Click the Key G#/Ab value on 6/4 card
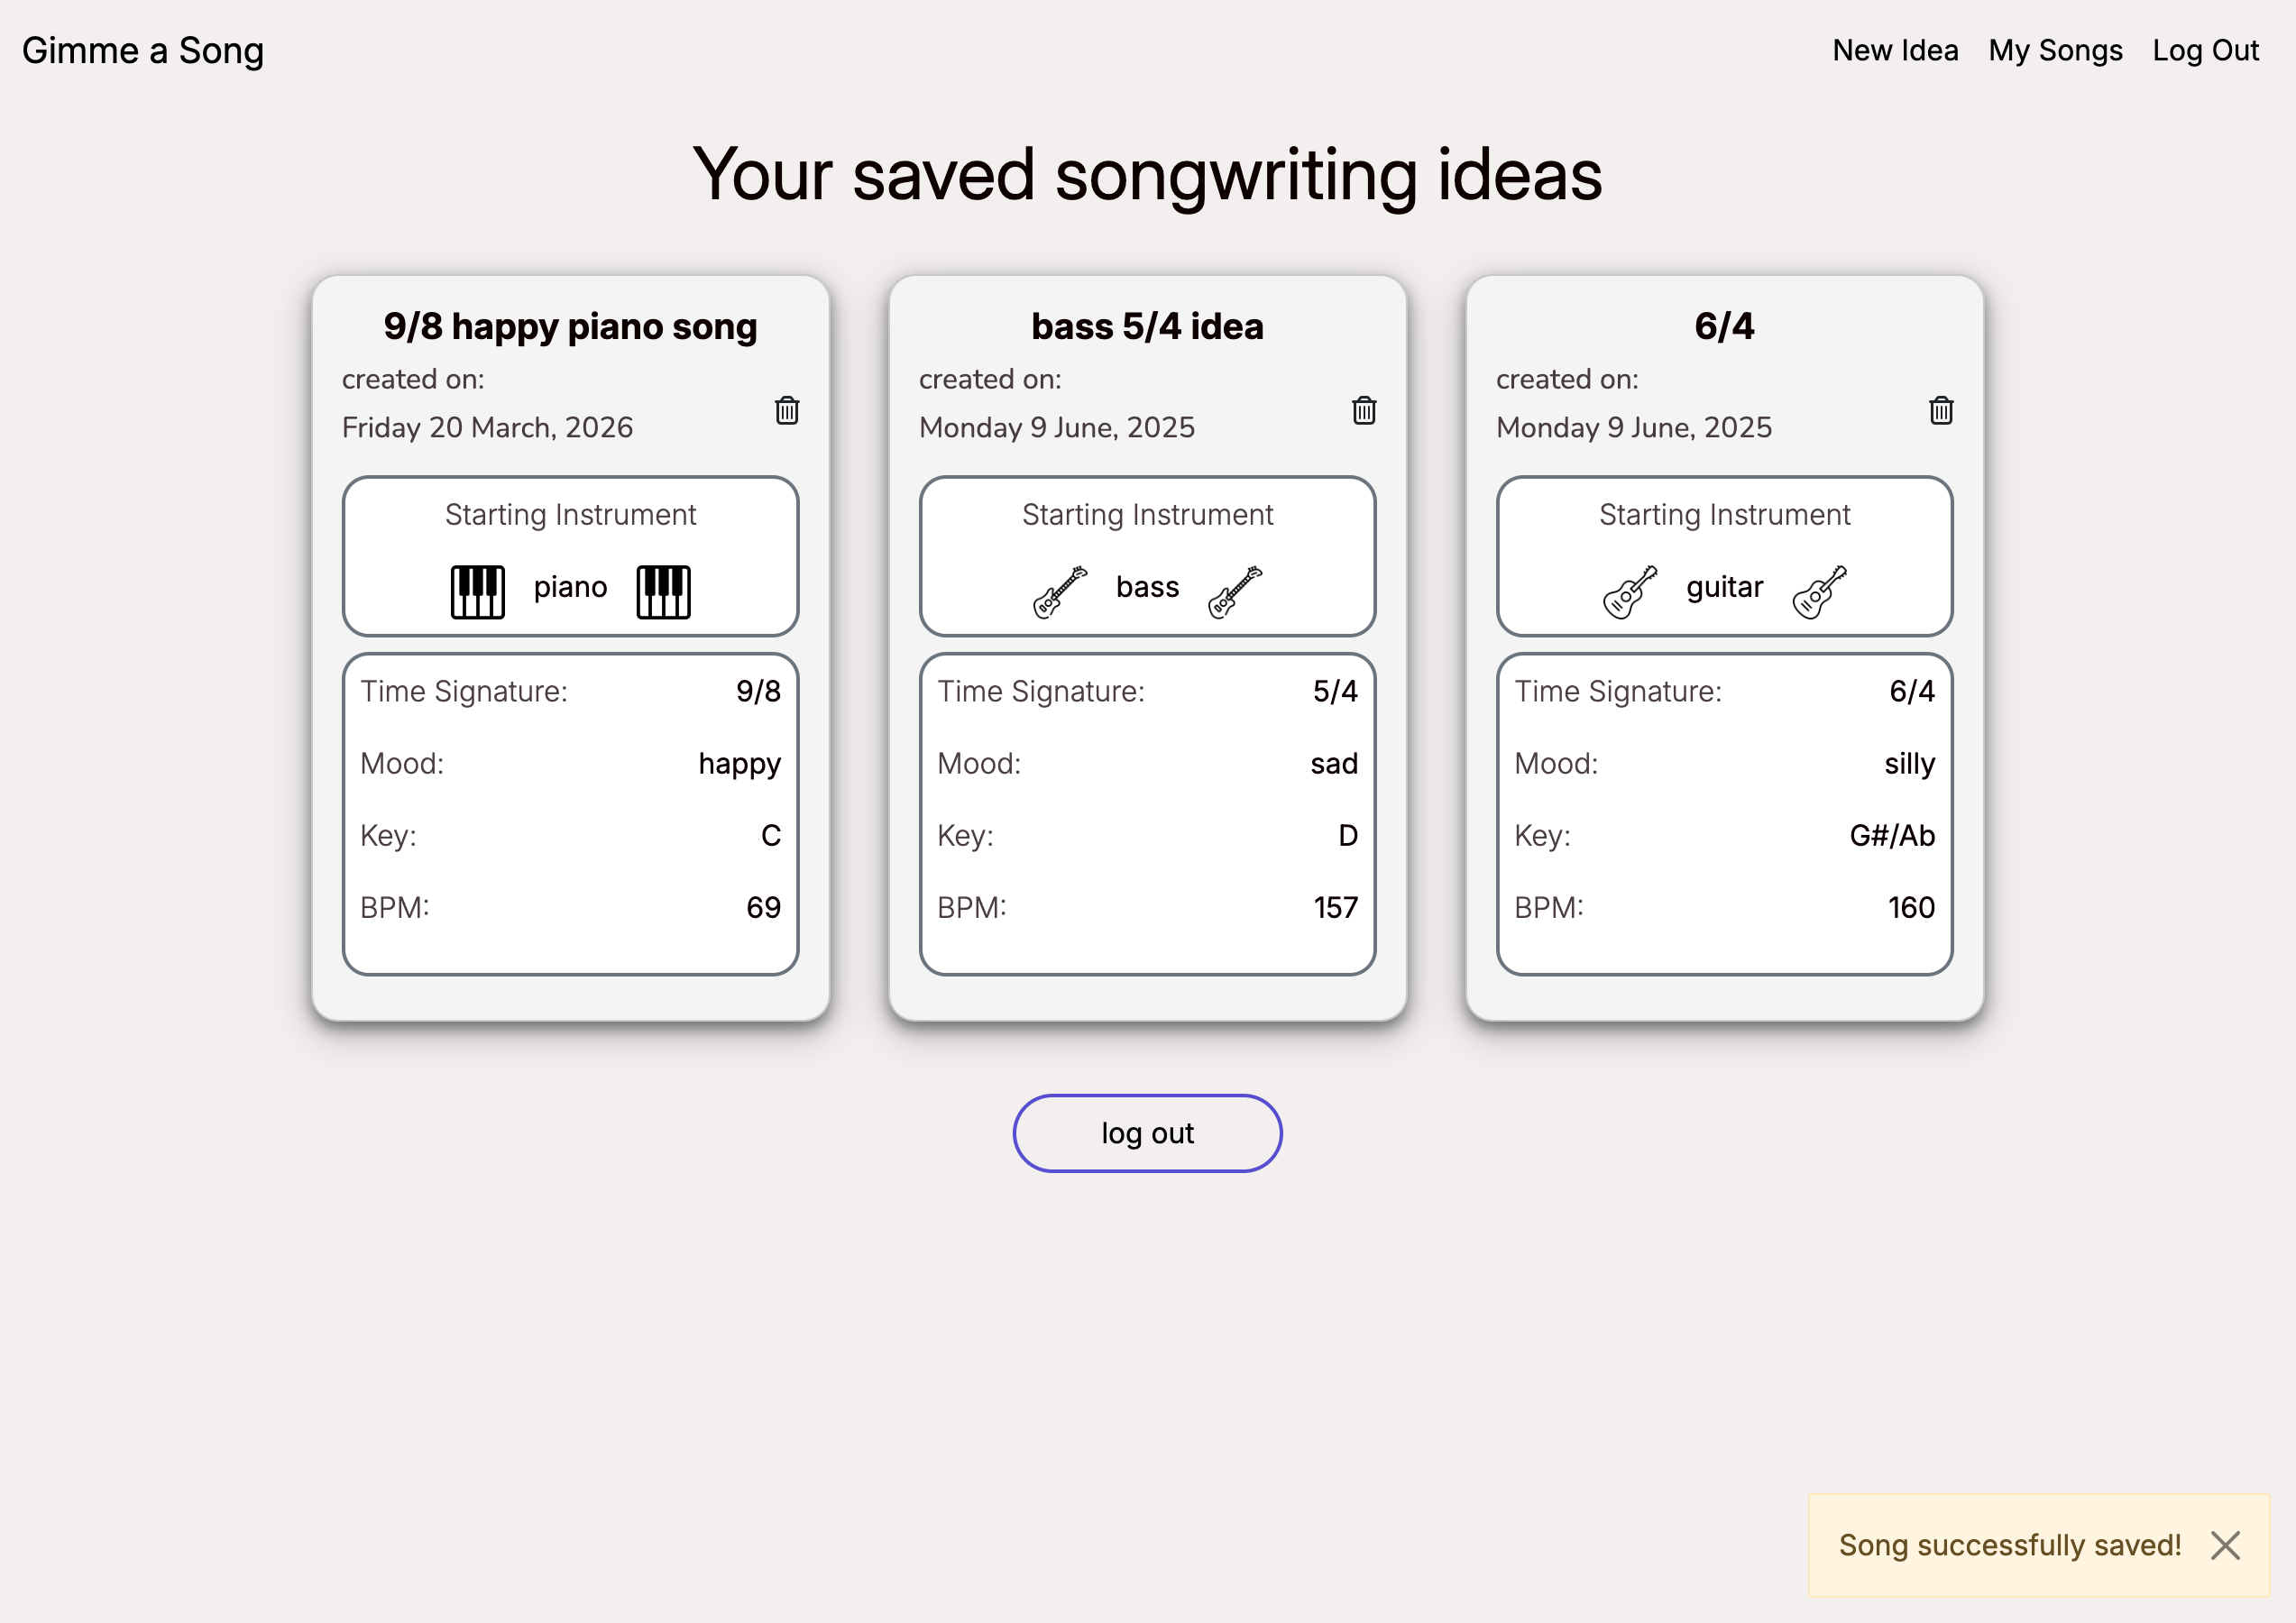Image resolution: width=2296 pixels, height=1623 pixels. pos(1891,836)
